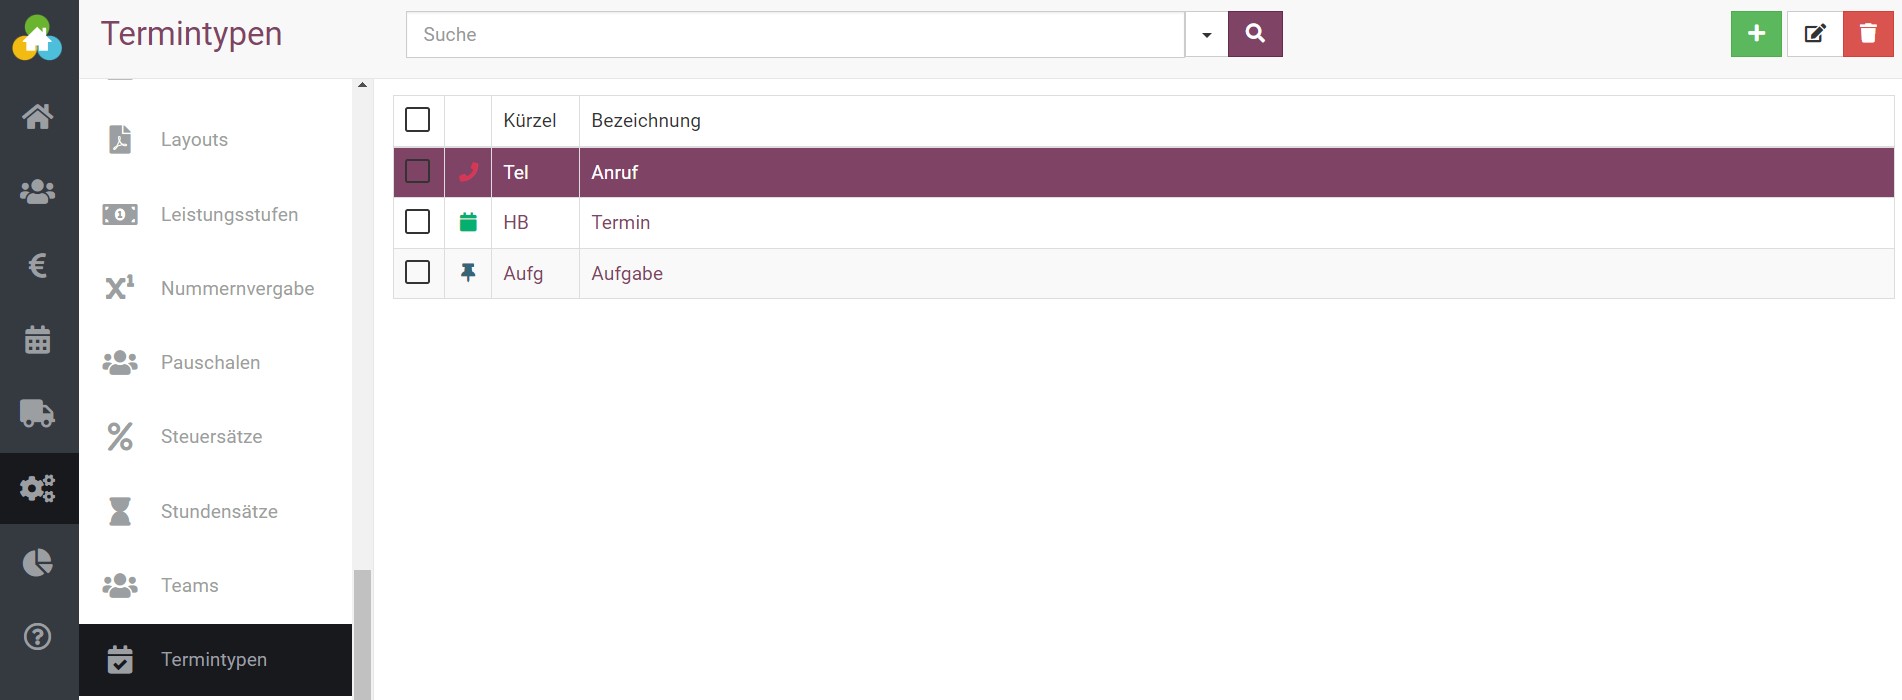Click the red trash delete button
The width and height of the screenshot is (1902, 700).
tap(1867, 34)
